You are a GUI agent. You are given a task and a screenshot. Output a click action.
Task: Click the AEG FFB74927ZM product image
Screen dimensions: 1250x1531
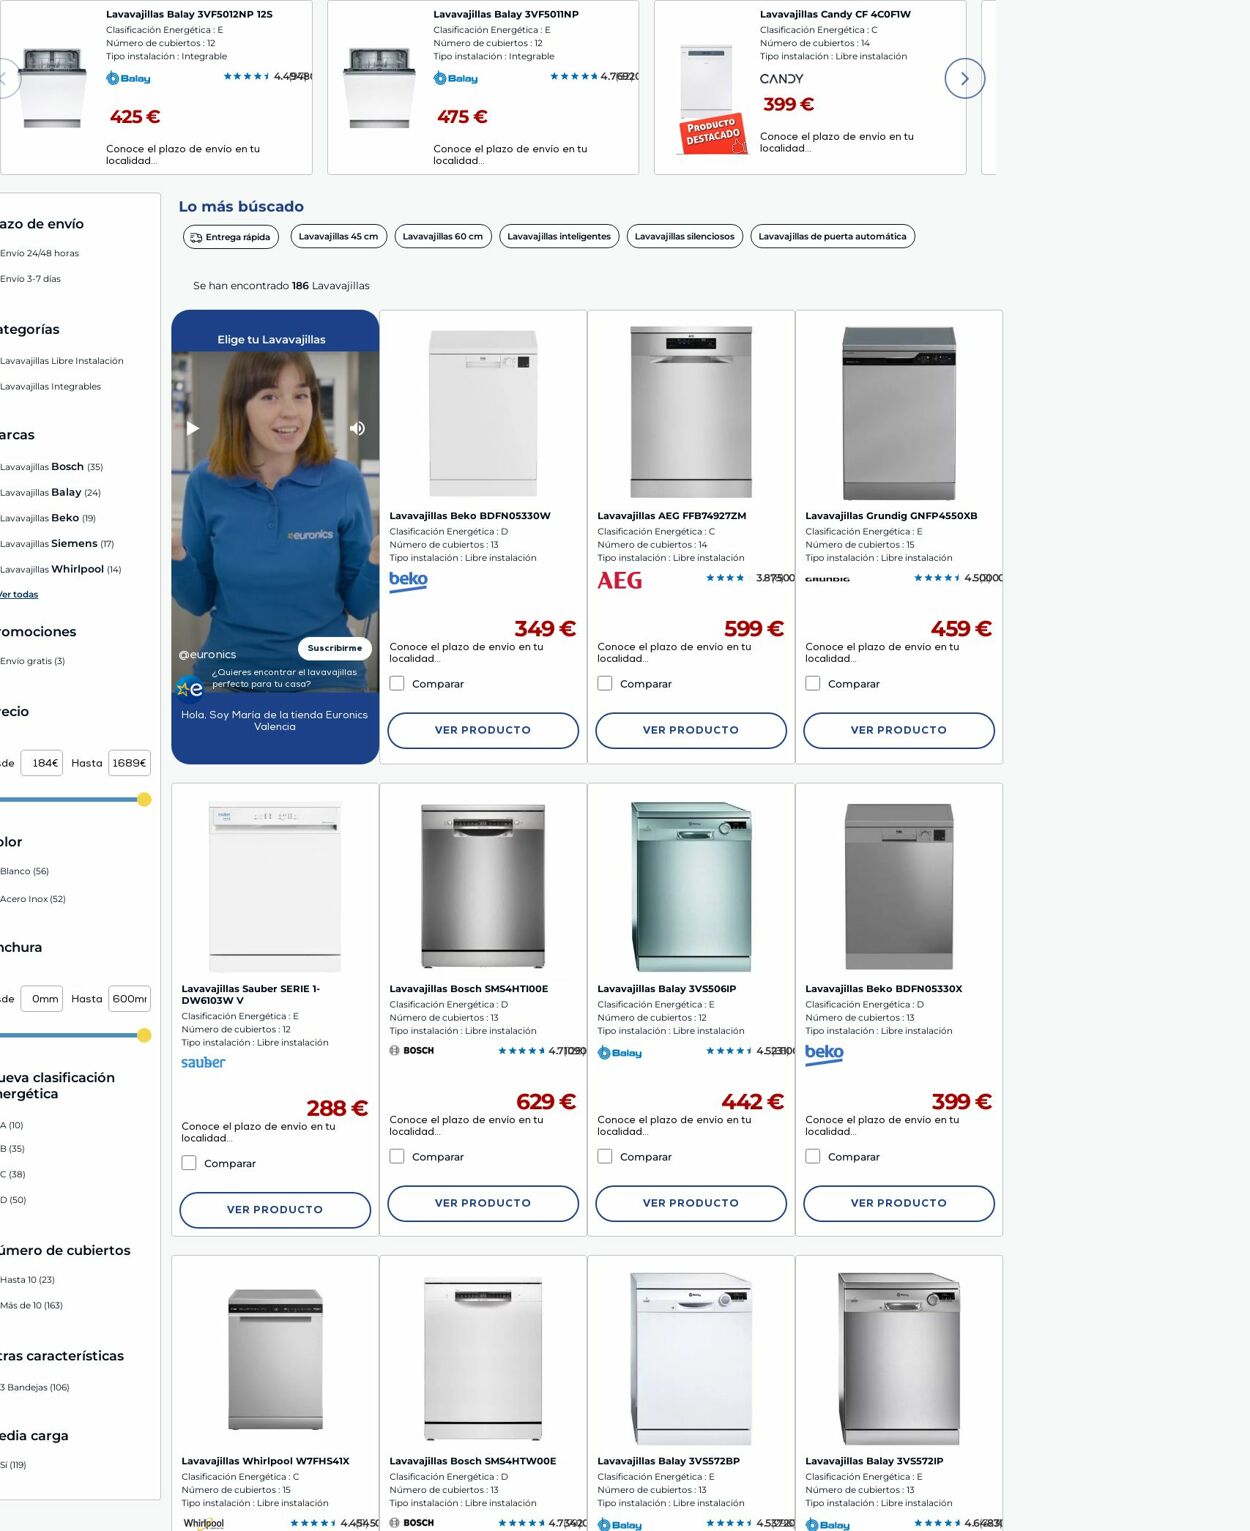tap(691, 412)
